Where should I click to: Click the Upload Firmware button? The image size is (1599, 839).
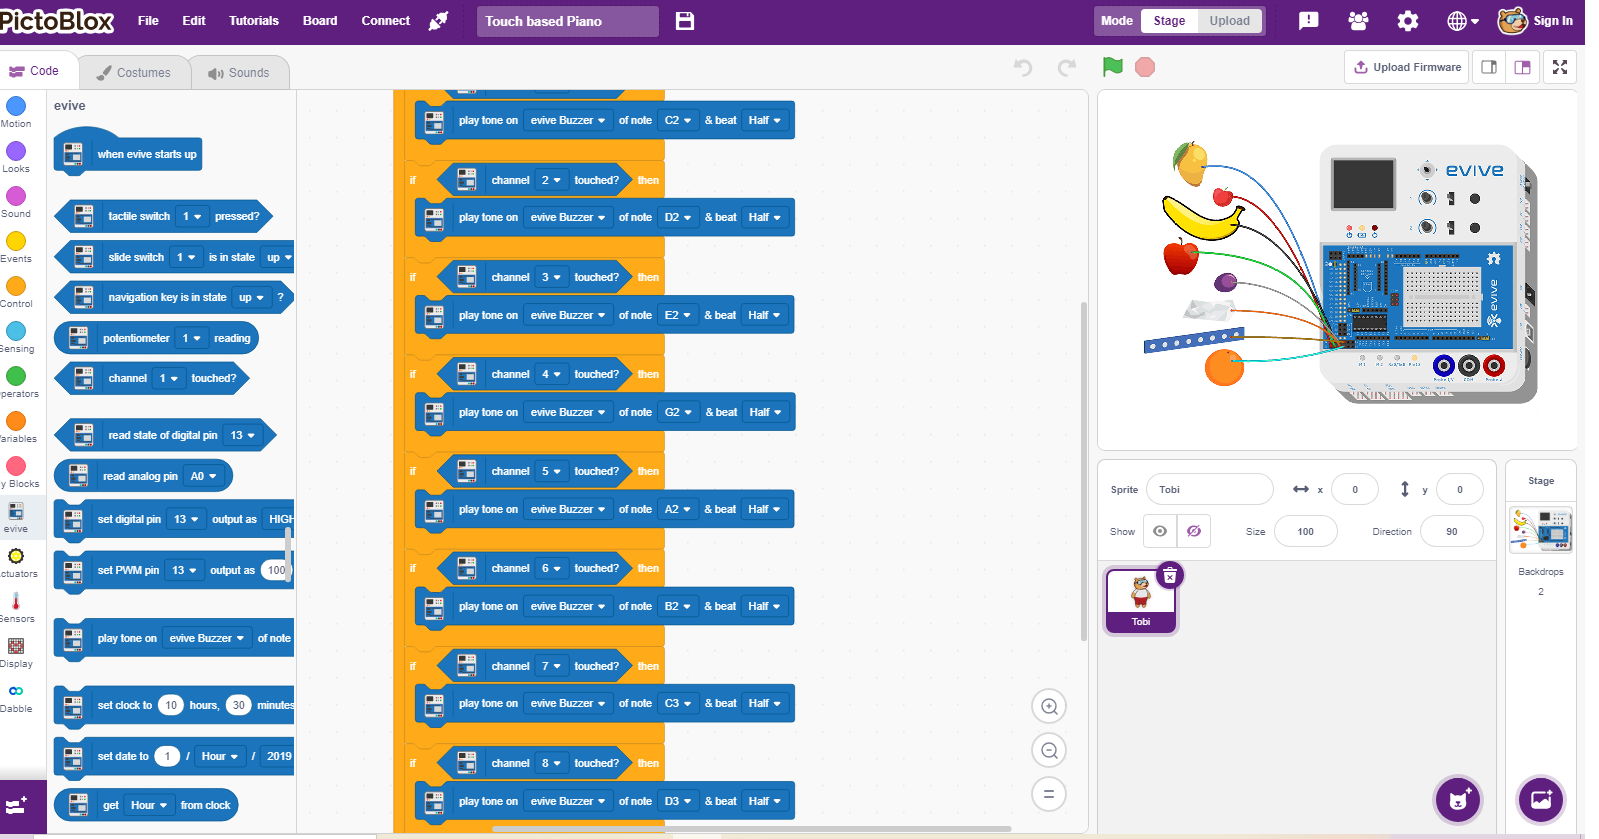1407,67
